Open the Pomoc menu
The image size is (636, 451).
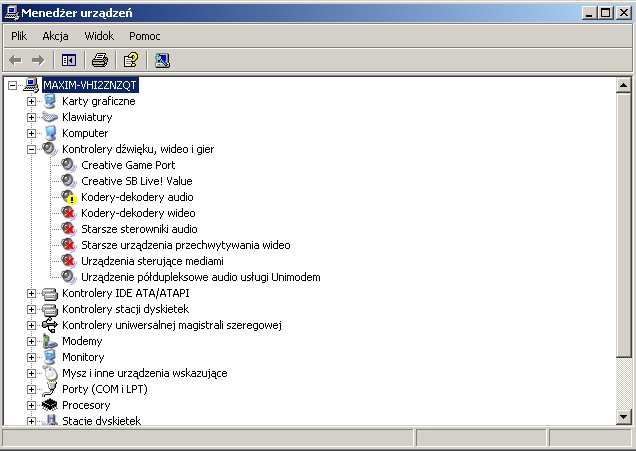coord(145,36)
